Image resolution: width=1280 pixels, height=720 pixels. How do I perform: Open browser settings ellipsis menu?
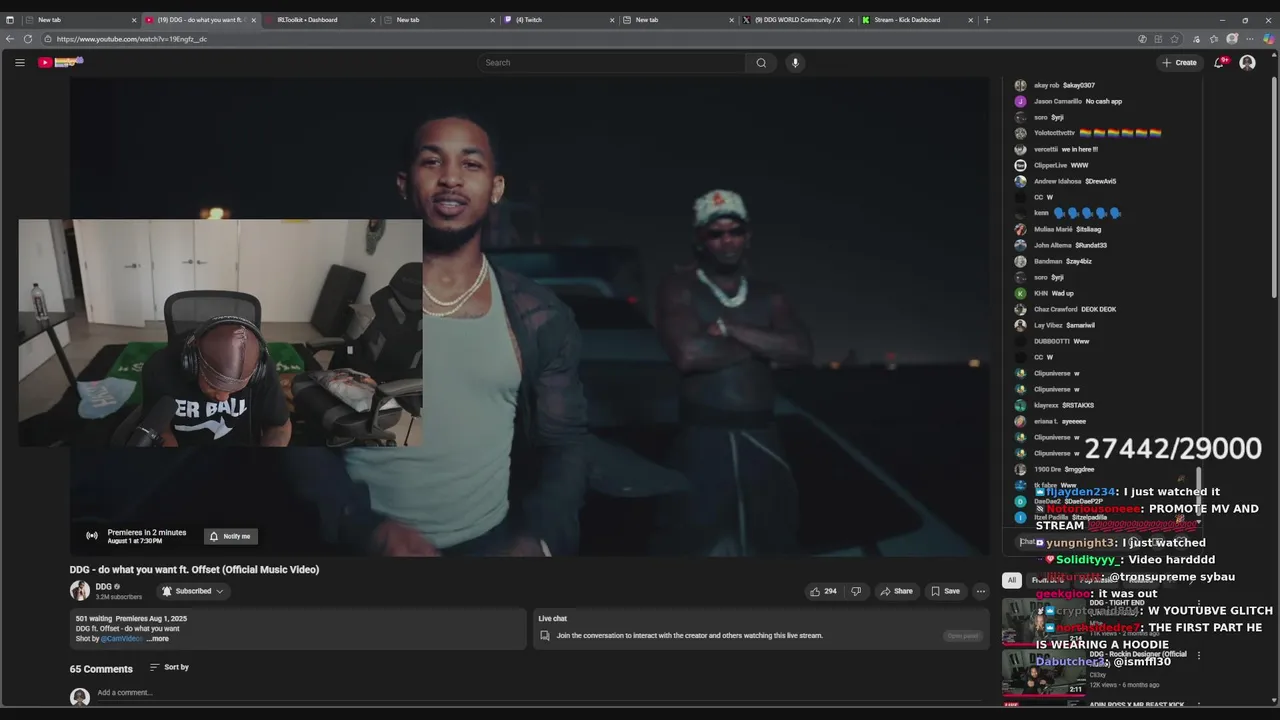(1250, 39)
